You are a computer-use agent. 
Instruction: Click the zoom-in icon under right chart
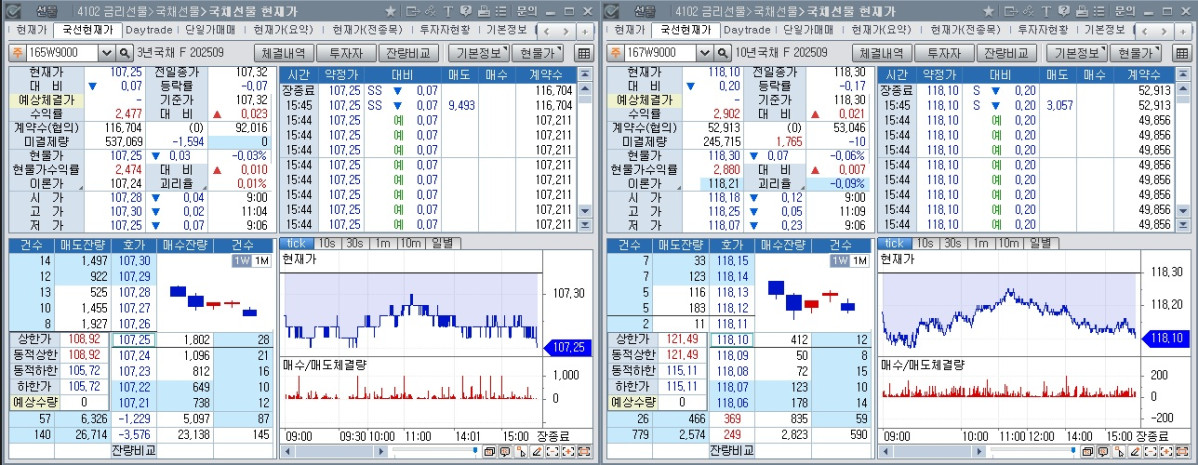1164,452
